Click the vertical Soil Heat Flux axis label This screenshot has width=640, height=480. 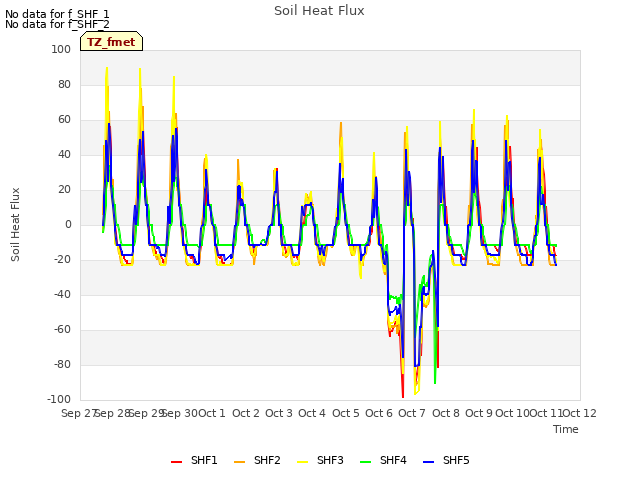coord(15,224)
